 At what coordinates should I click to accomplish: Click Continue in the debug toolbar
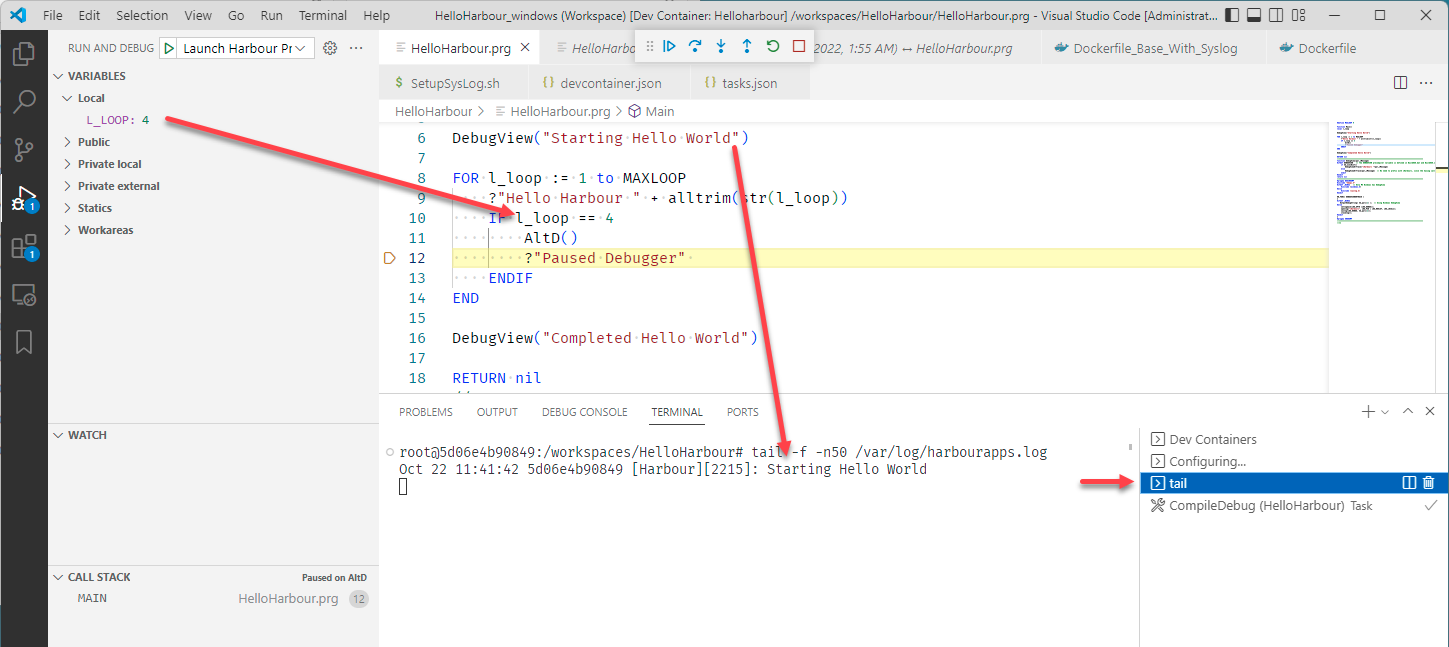670,46
